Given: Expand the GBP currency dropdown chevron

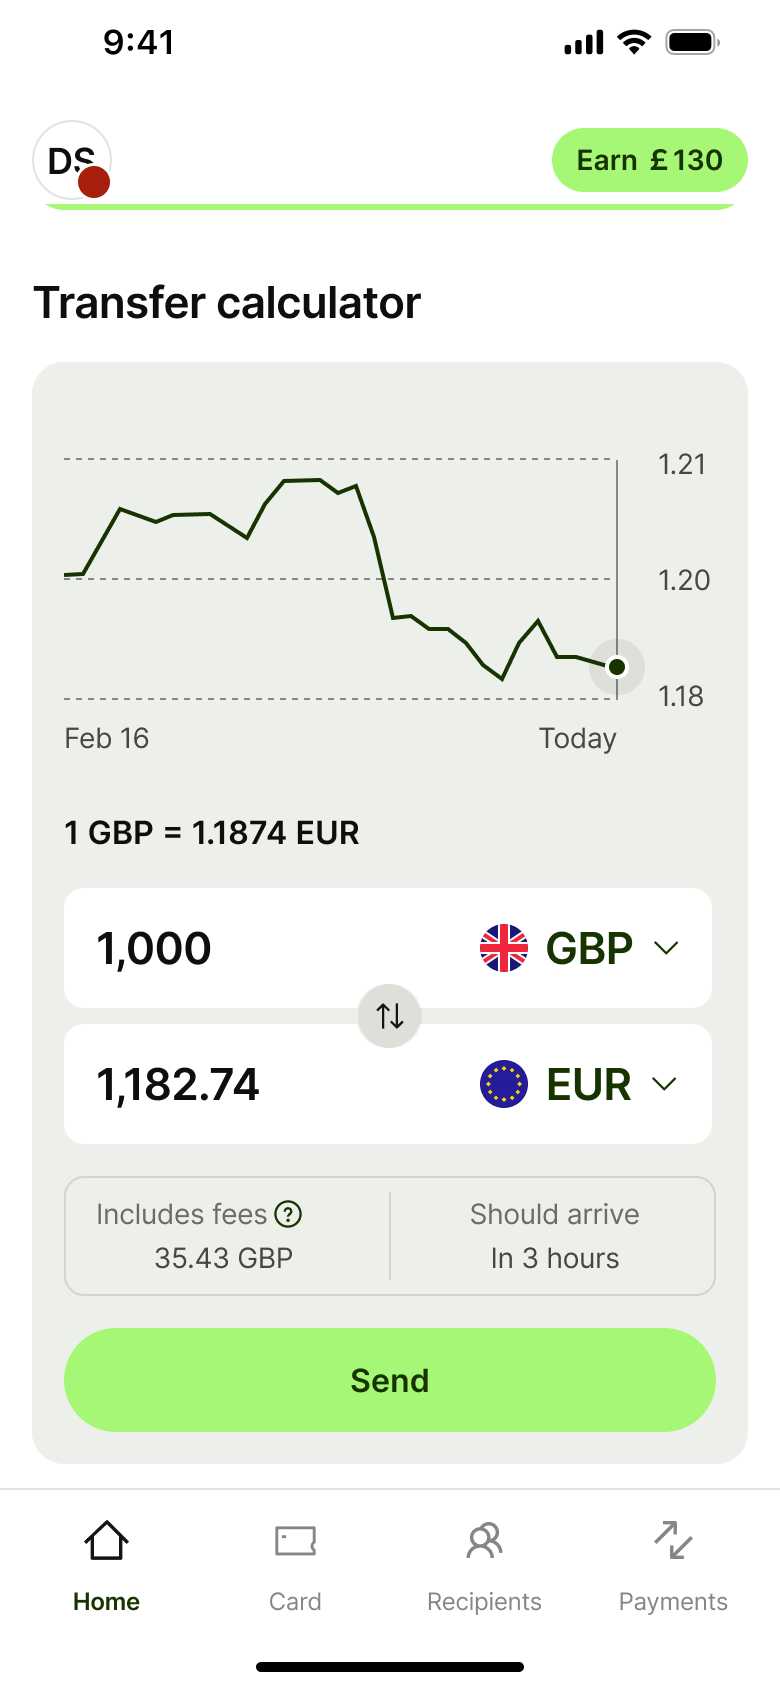Looking at the screenshot, I should pos(666,948).
